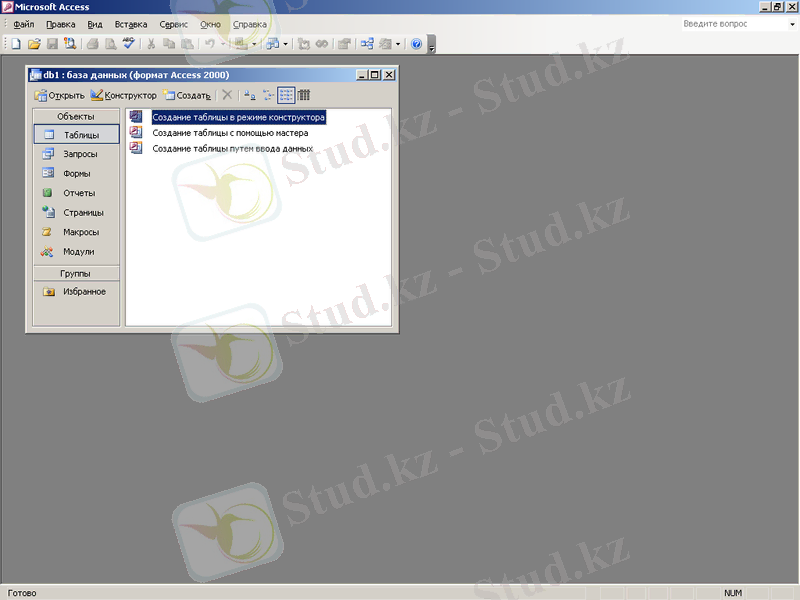Click the icon beside 'Создание таблицы путем ввода данных'
Screen dimensions: 800x600
(136, 148)
